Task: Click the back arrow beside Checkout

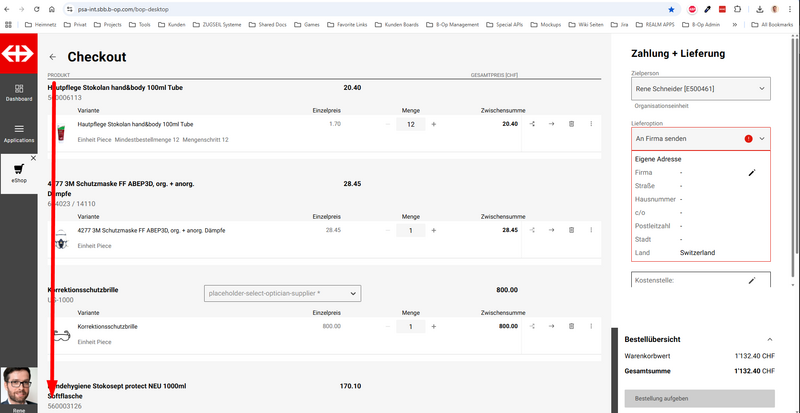Action: (52, 58)
